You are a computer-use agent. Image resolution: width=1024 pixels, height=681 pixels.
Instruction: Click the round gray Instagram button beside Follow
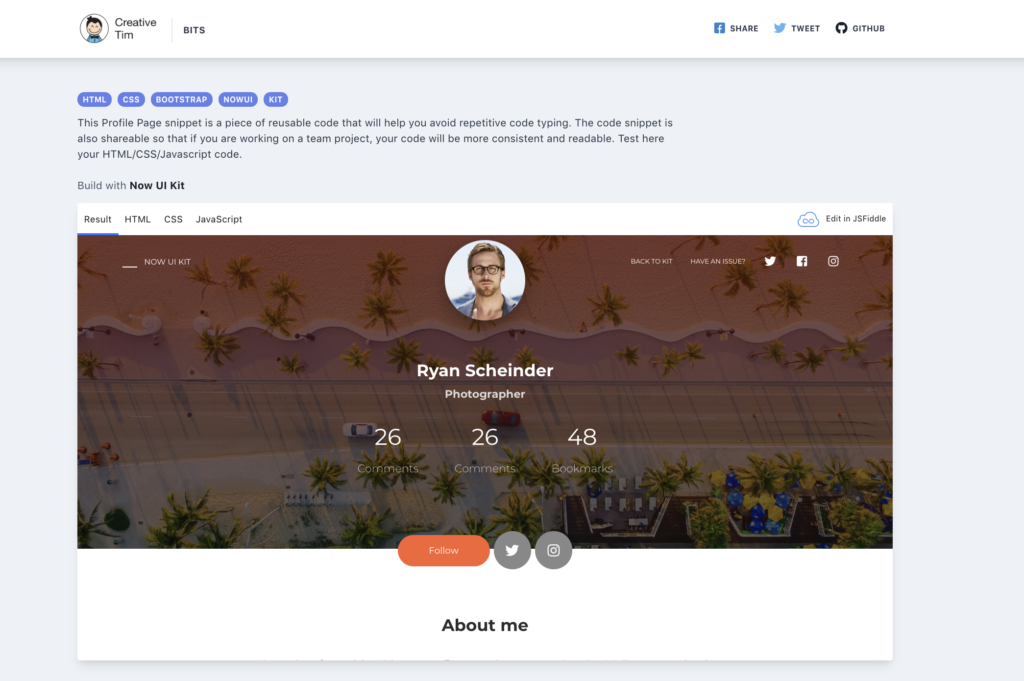(x=553, y=550)
